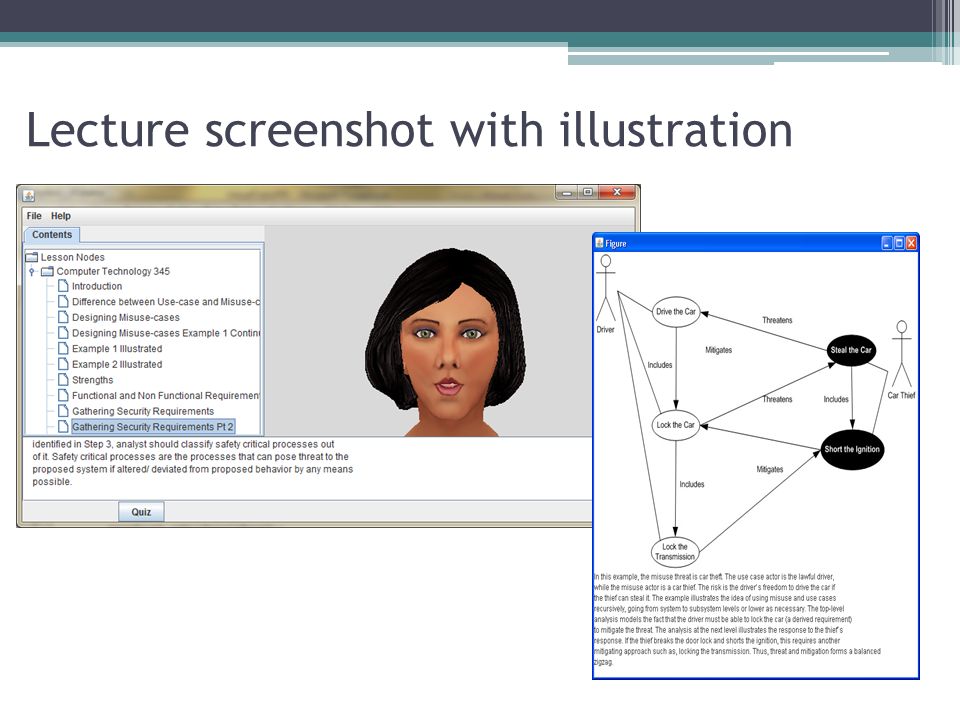Click the Java icon in the main window title bar
This screenshot has width=960, height=720.
pyautogui.click(x=29, y=196)
